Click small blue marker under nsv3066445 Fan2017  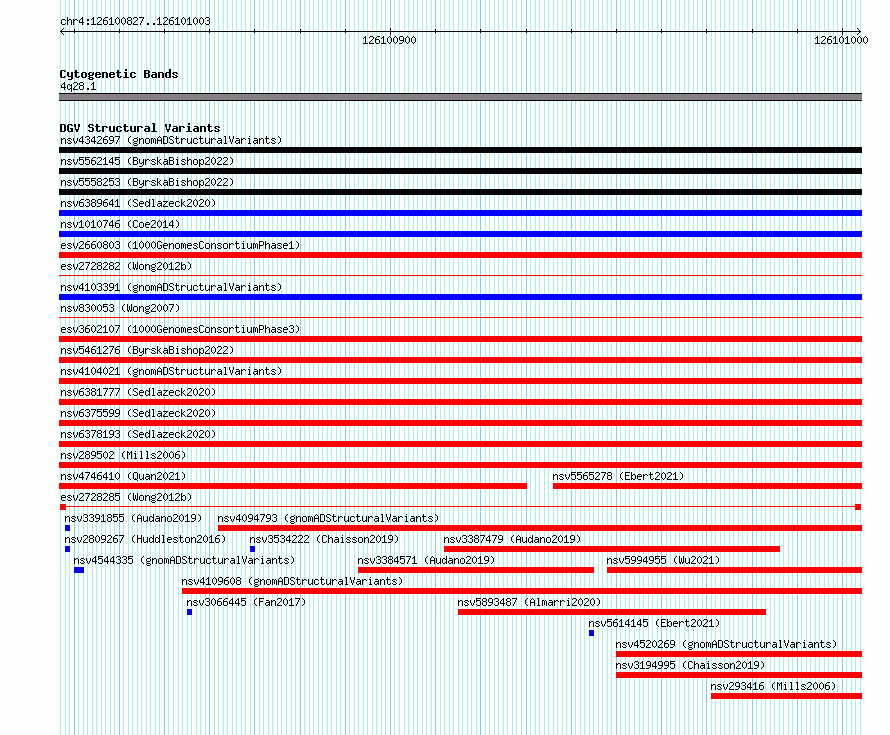pos(190,612)
